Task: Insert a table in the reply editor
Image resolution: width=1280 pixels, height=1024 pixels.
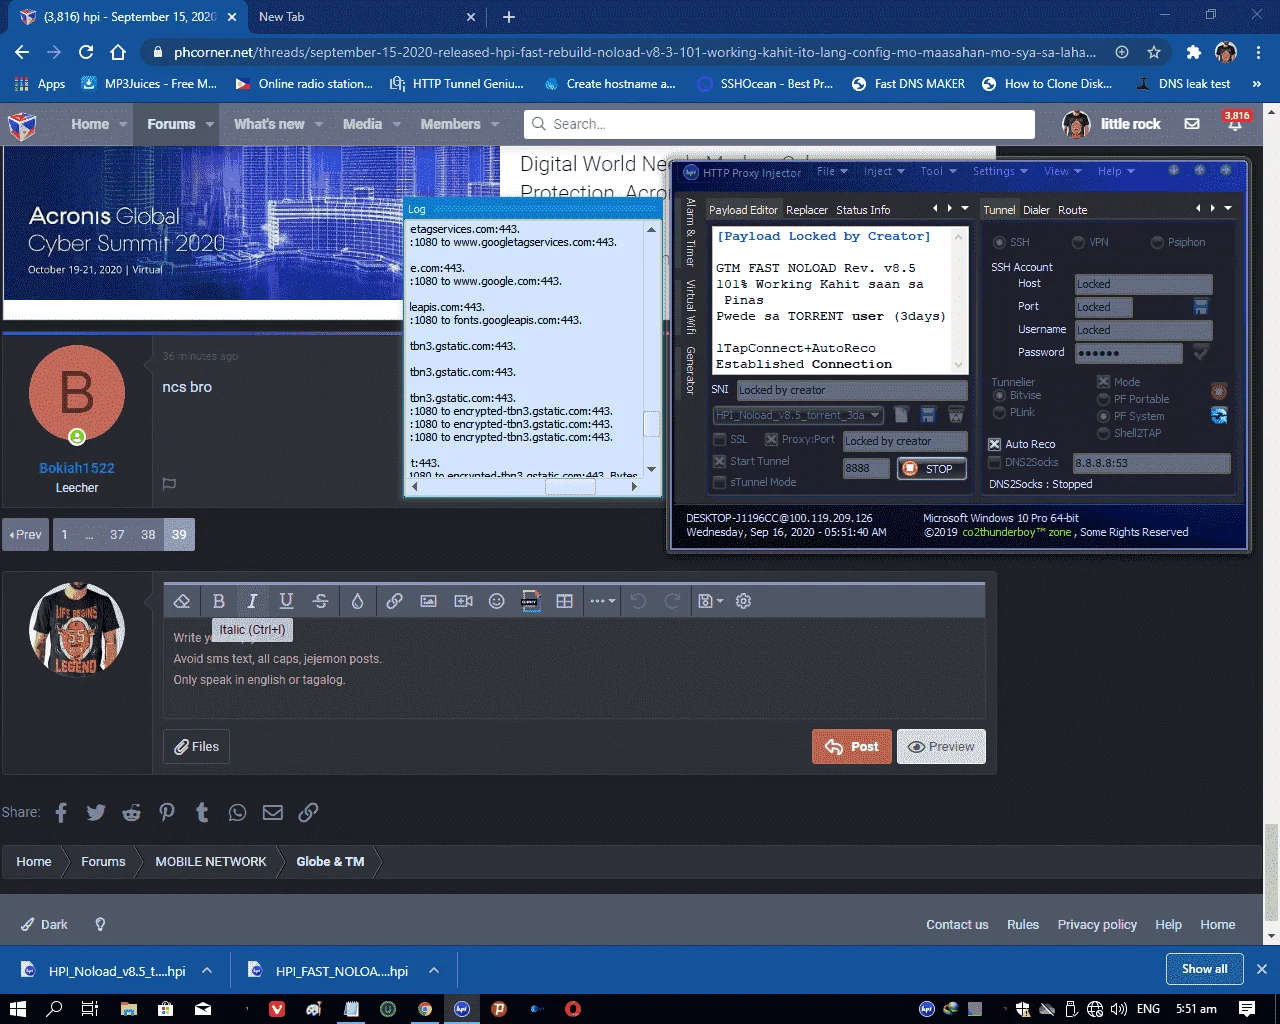Action: coord(564,601)
